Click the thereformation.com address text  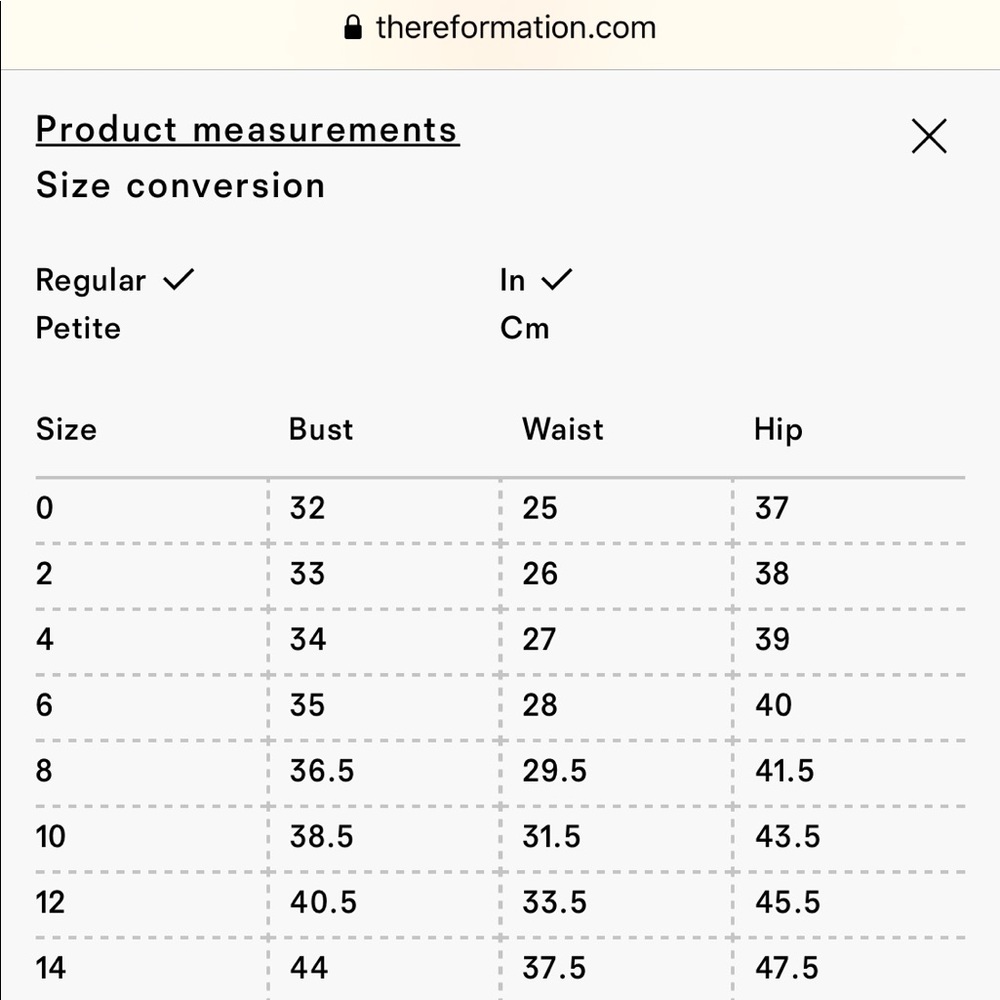(x=515, y=27)
